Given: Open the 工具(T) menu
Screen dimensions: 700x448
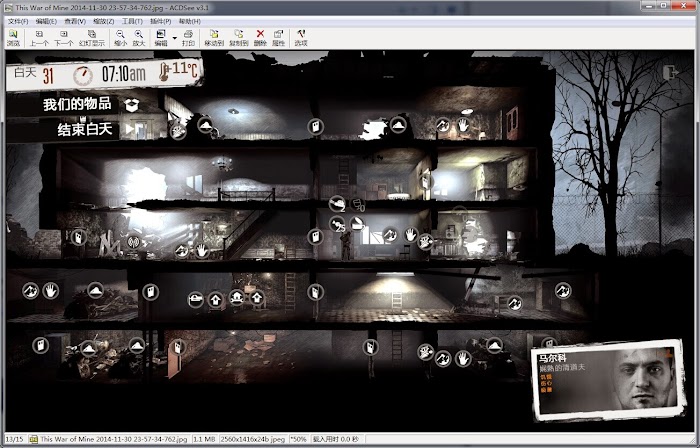Looking at the screenshot, I should pyautogui.click(x=132, y=21).
